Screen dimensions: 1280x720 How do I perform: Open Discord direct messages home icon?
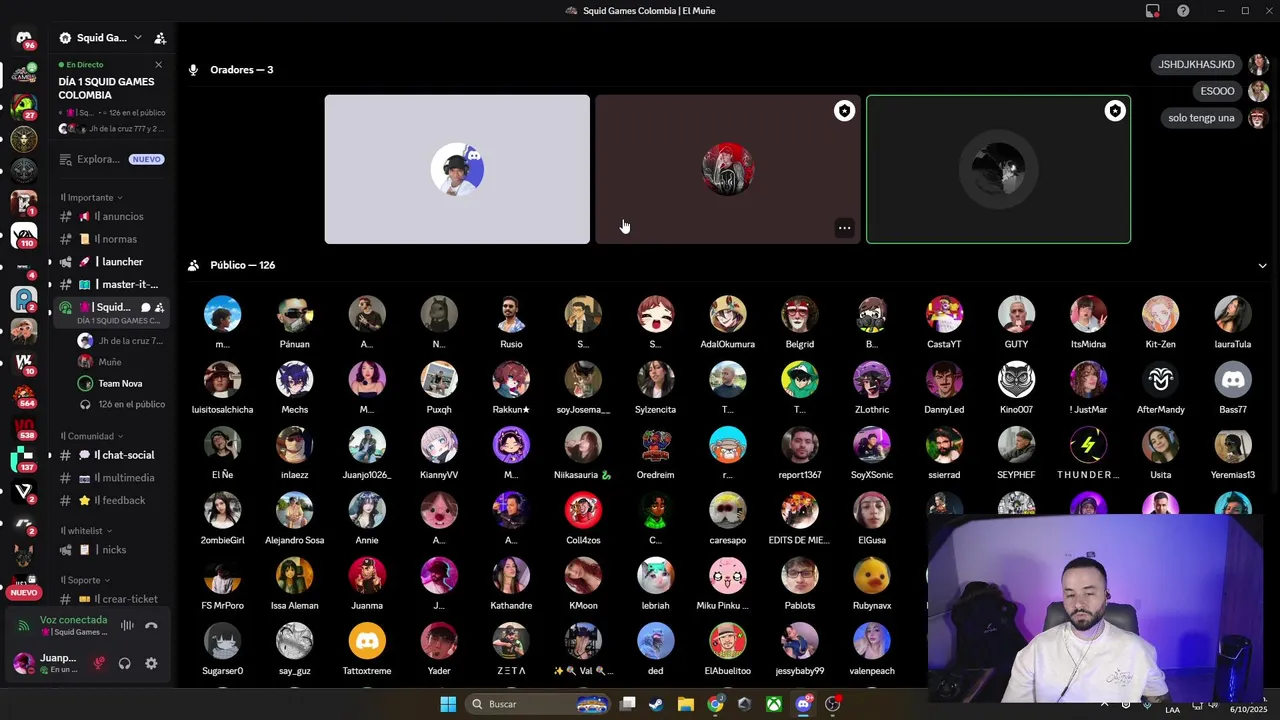point(24,38)
